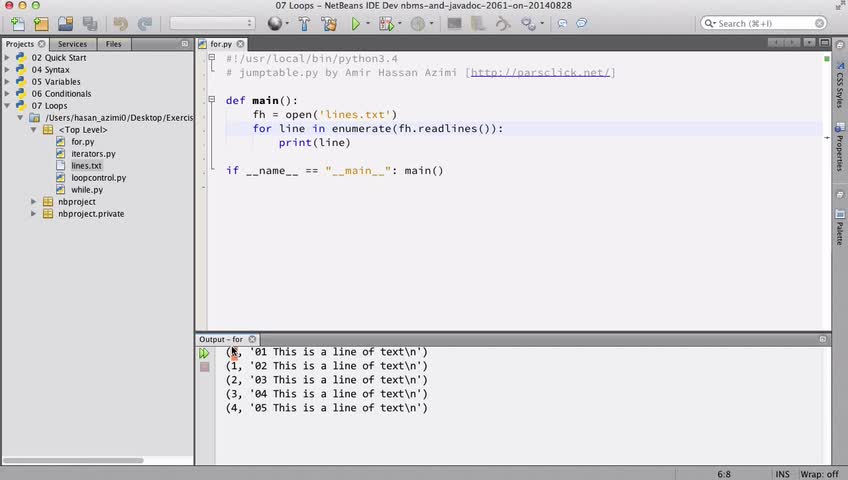Click the Clean and Build Project icon
Screen dimensions: 848x480
coord(329,23)
